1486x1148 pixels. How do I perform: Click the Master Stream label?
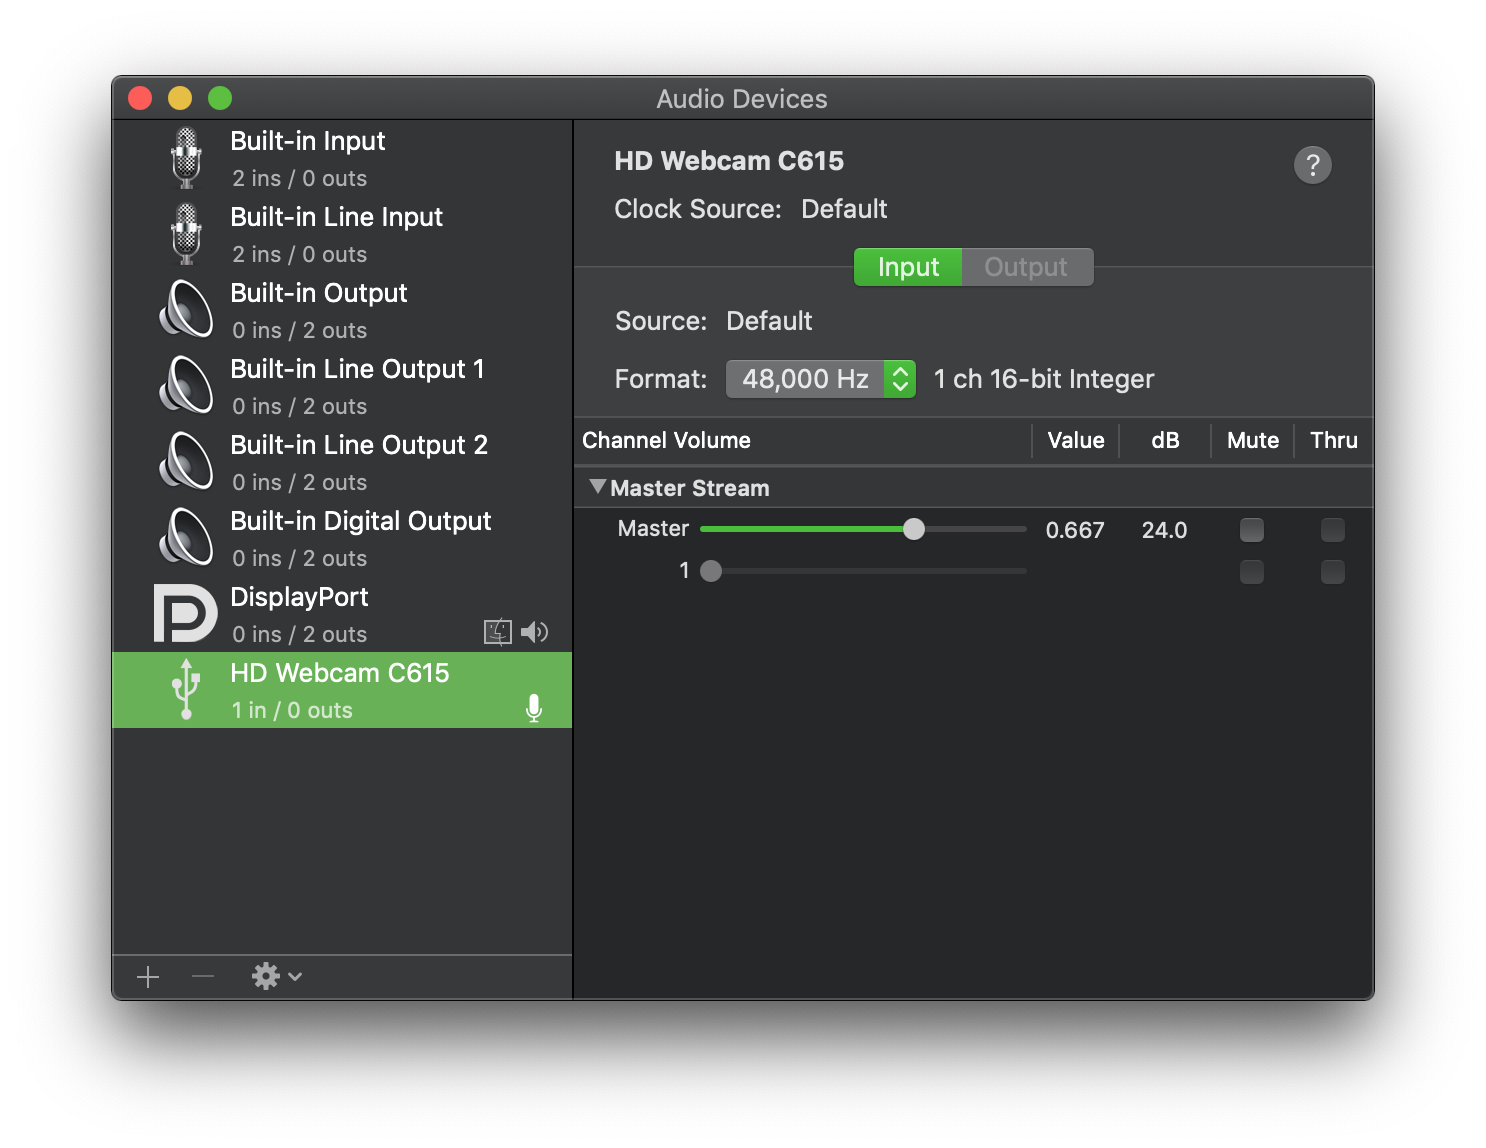coord(690,488)
